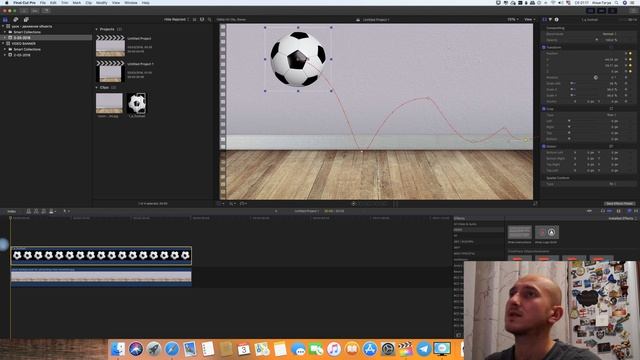Open the Trim menu
The width and height of the screenshot is (640, 360).
(x=64, y=3)
